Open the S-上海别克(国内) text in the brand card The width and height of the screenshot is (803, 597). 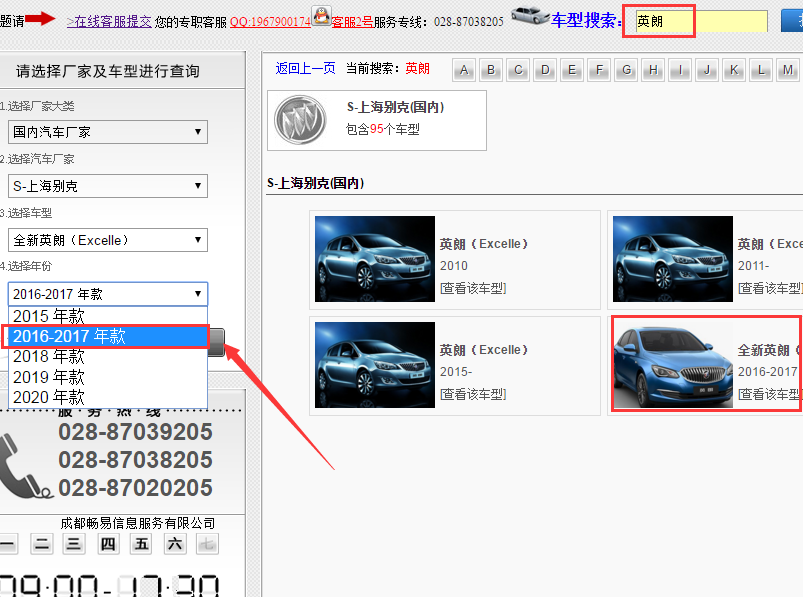(x=395, y=107)
